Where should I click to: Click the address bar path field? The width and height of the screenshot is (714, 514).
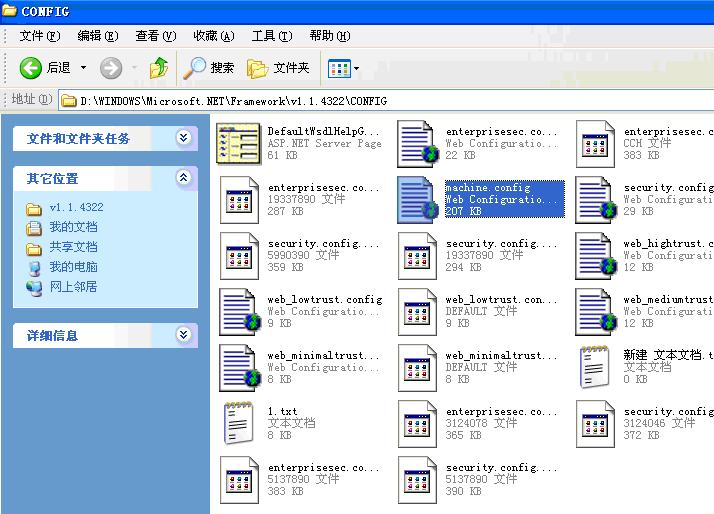click(387, 101)
